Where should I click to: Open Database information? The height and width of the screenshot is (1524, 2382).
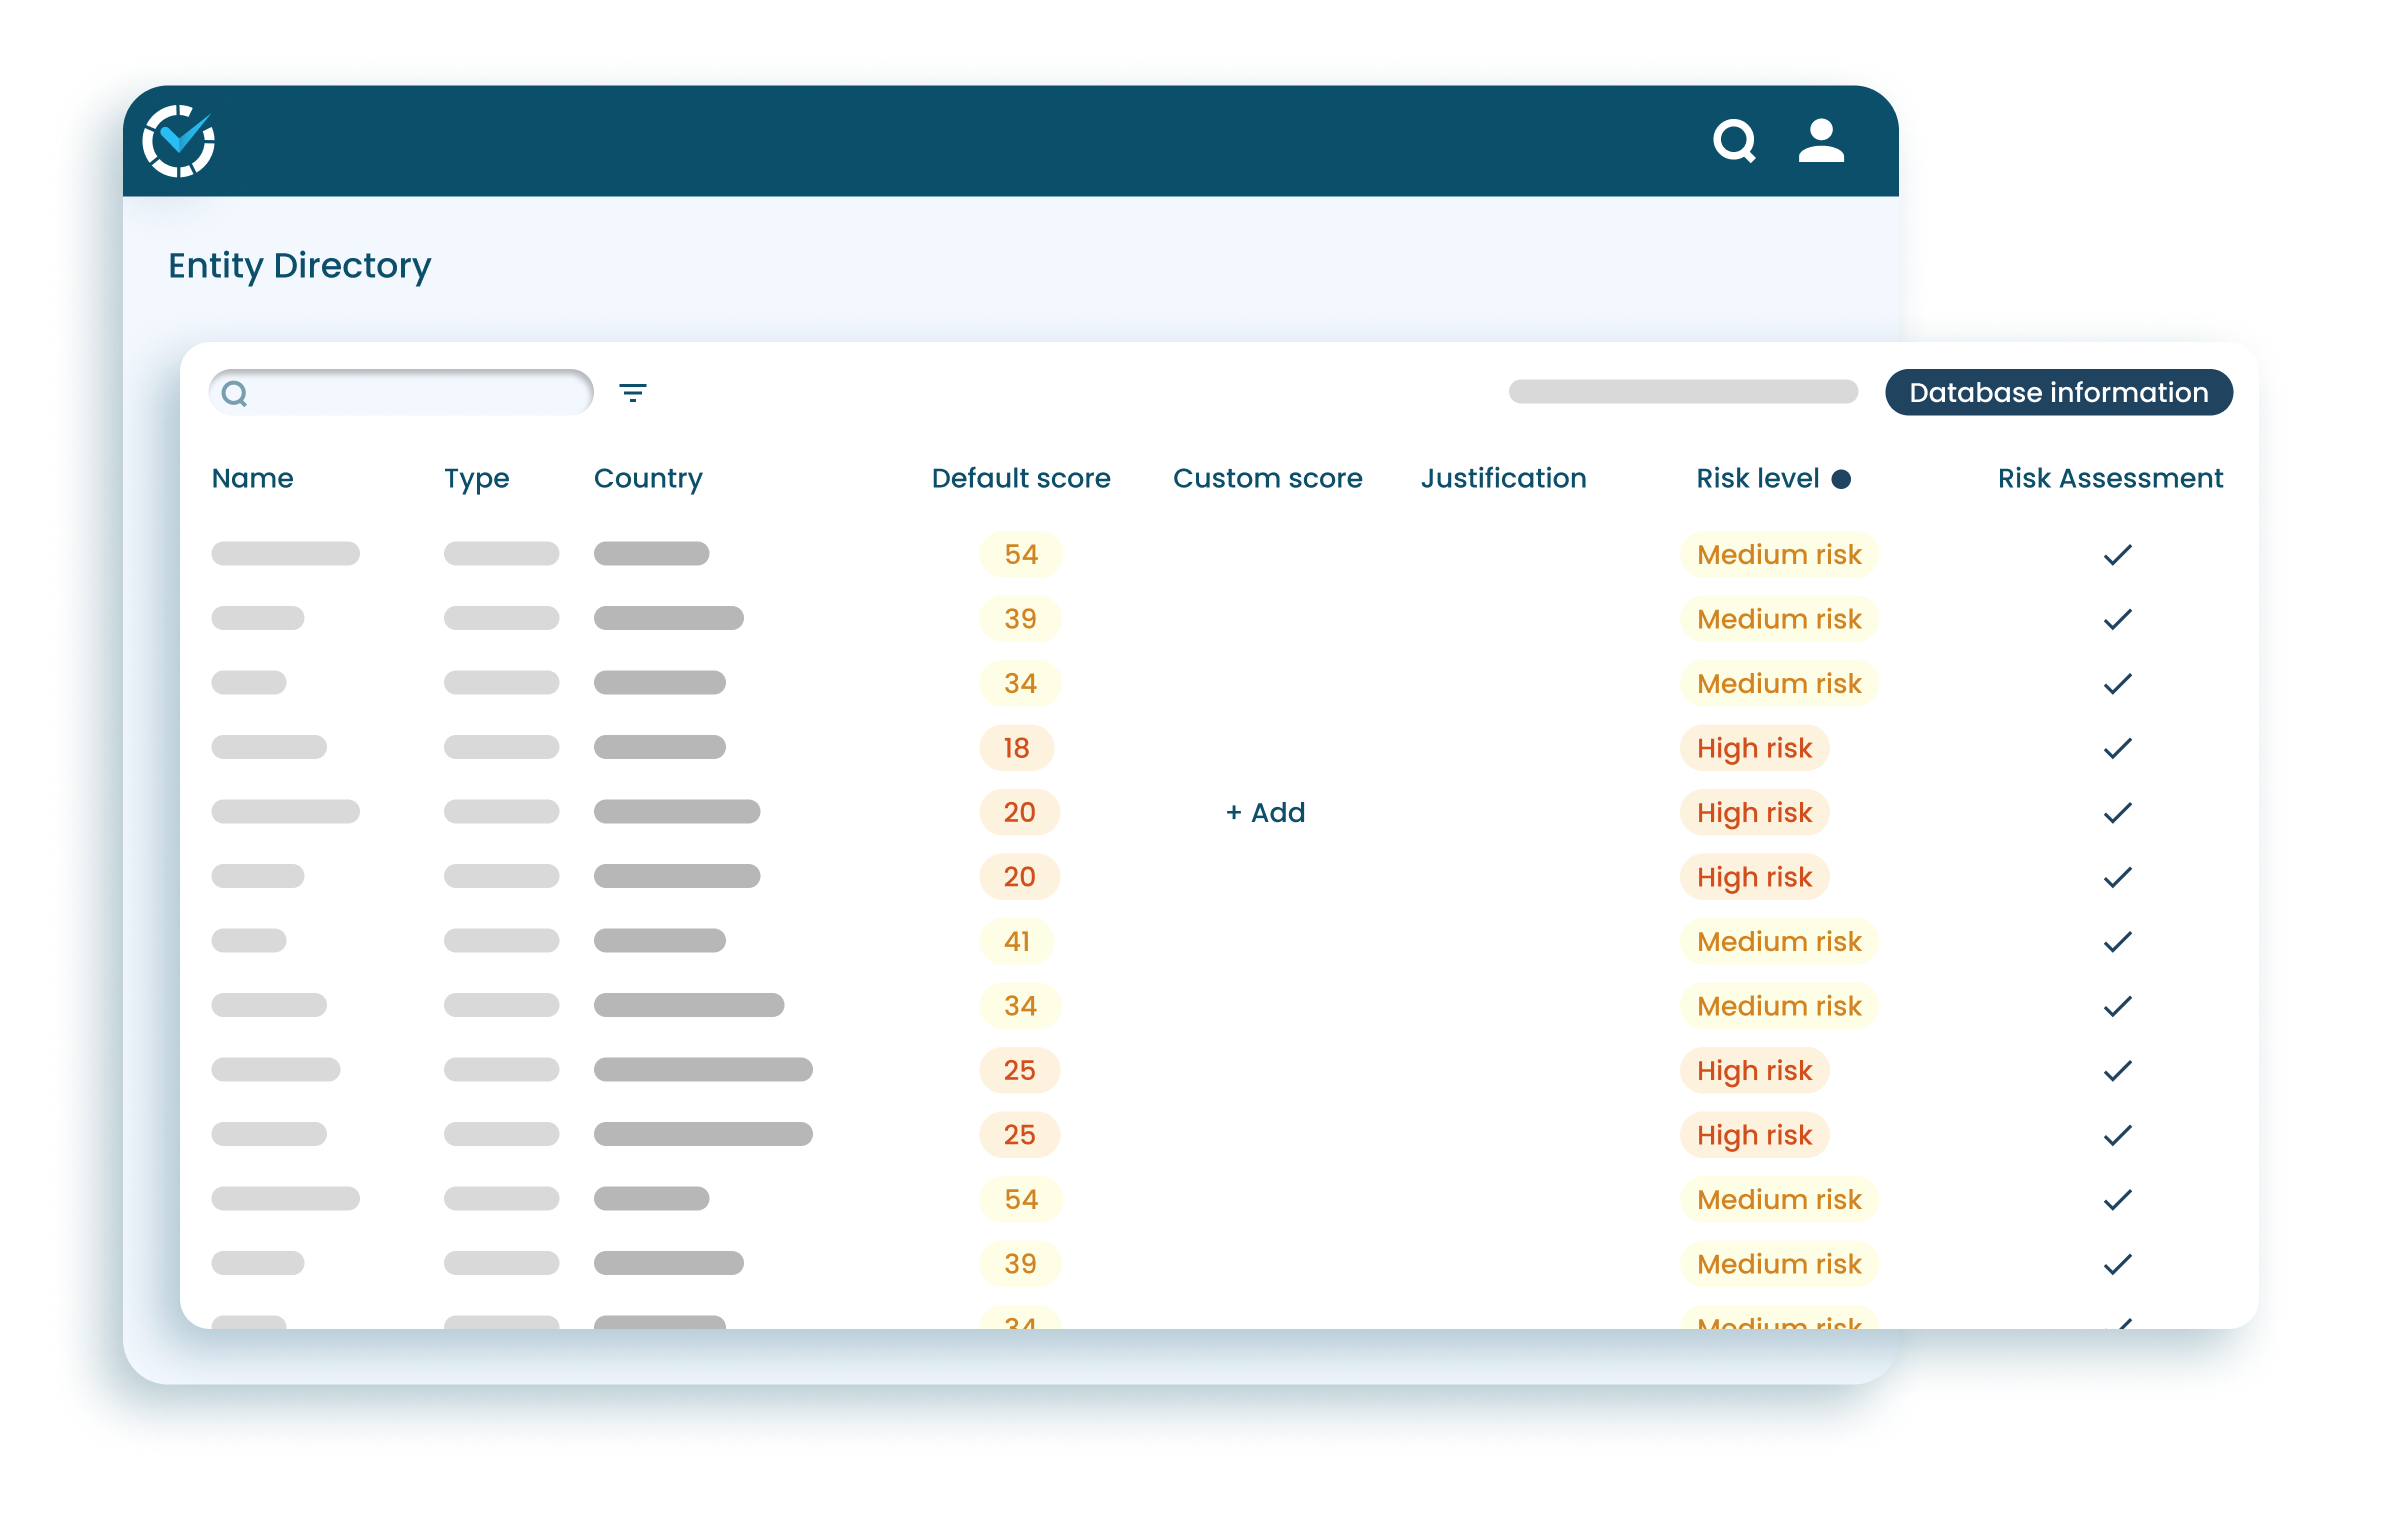2058,392
